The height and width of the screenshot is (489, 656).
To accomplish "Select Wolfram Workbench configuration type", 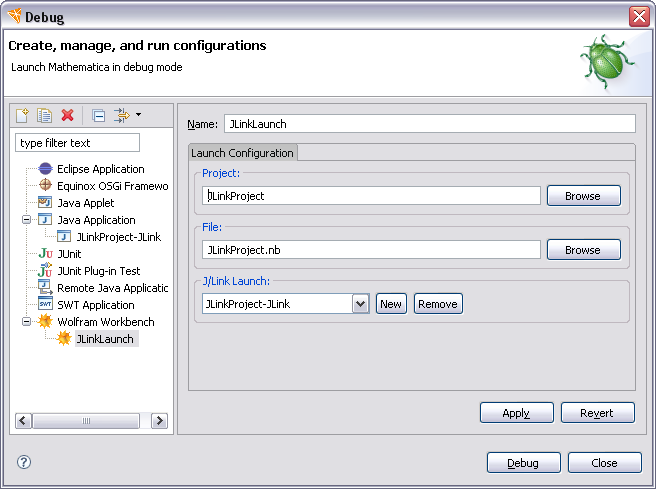I will (106, 322).
